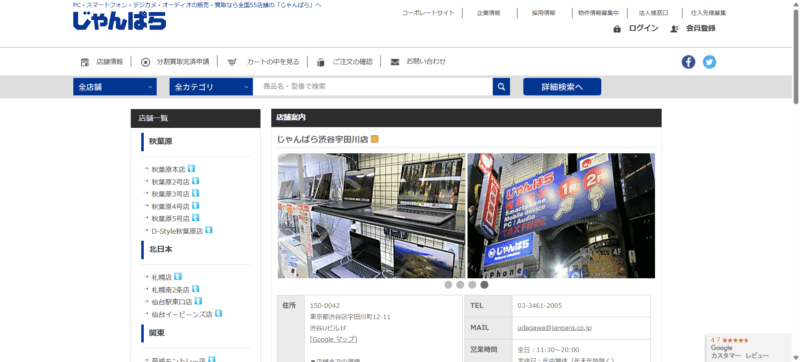Click the page vertical scrollbar
The width and height of the screenshot is (800, 362).
(796, 181)
